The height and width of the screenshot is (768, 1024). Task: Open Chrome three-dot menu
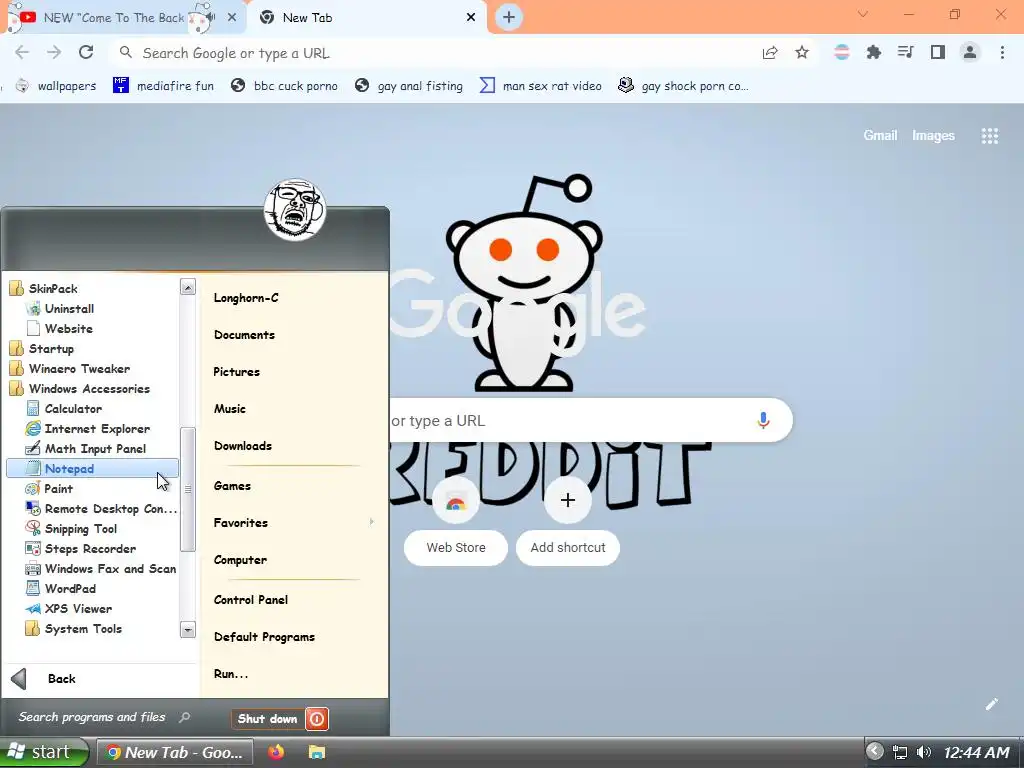(x=1002, y=52)
